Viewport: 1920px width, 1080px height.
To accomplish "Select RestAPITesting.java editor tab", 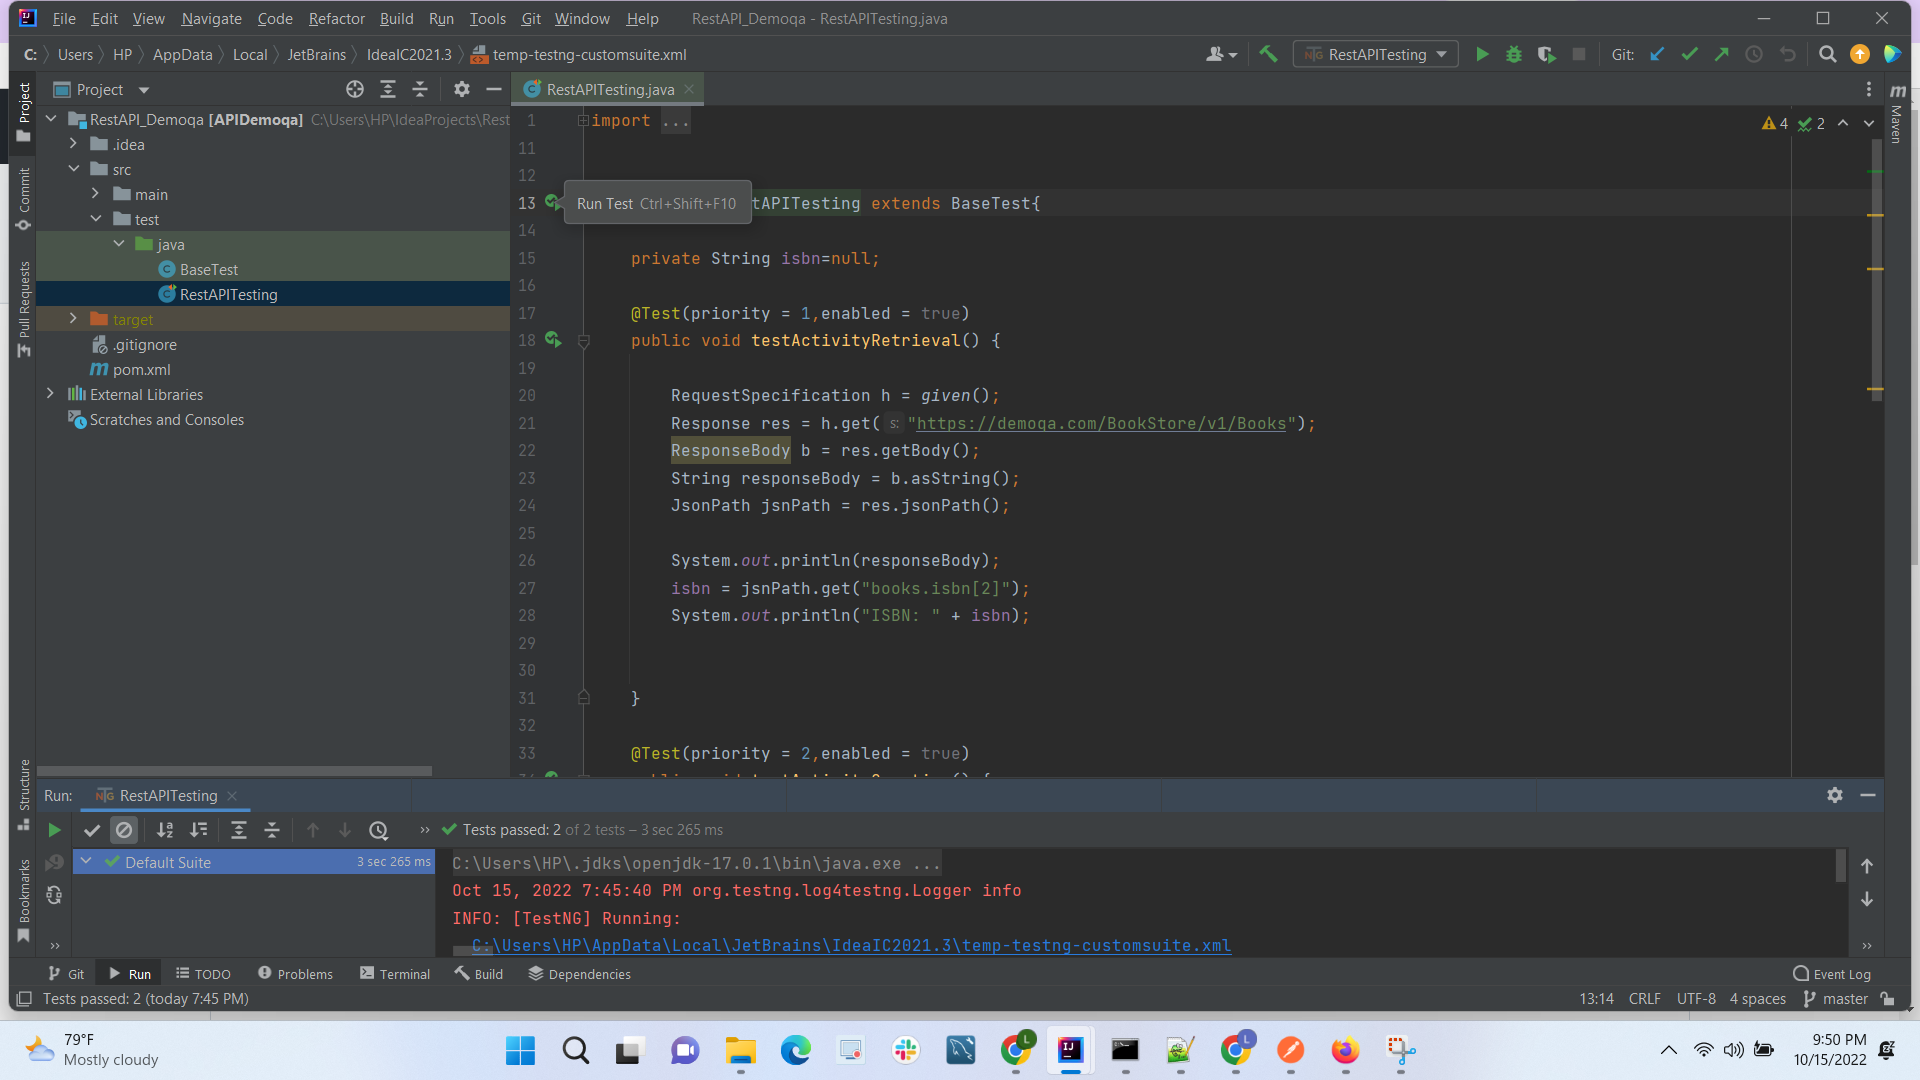I will coord(609,90).
